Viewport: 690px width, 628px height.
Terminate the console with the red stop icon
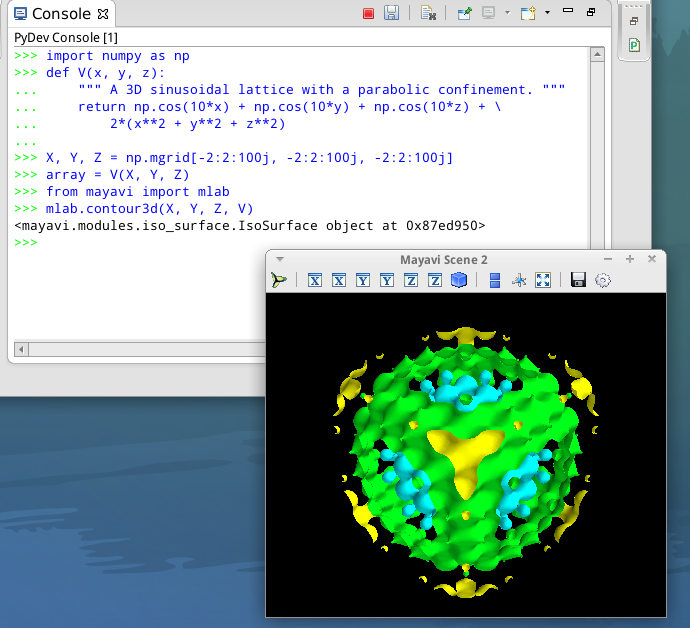click(368, 14)
